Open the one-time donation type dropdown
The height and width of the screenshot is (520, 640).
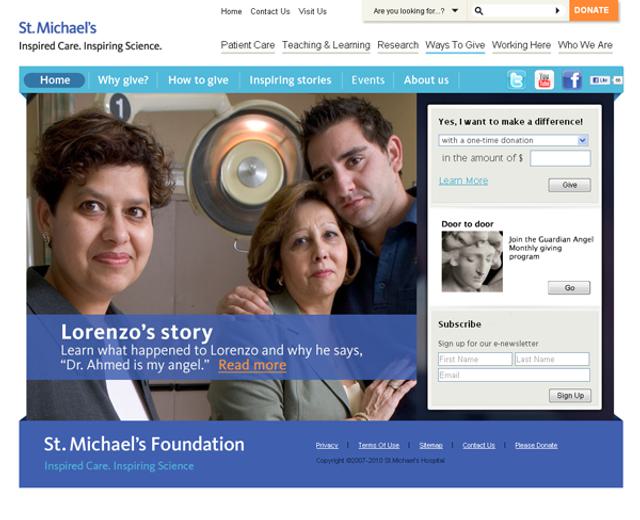click(x=513, y=140)
